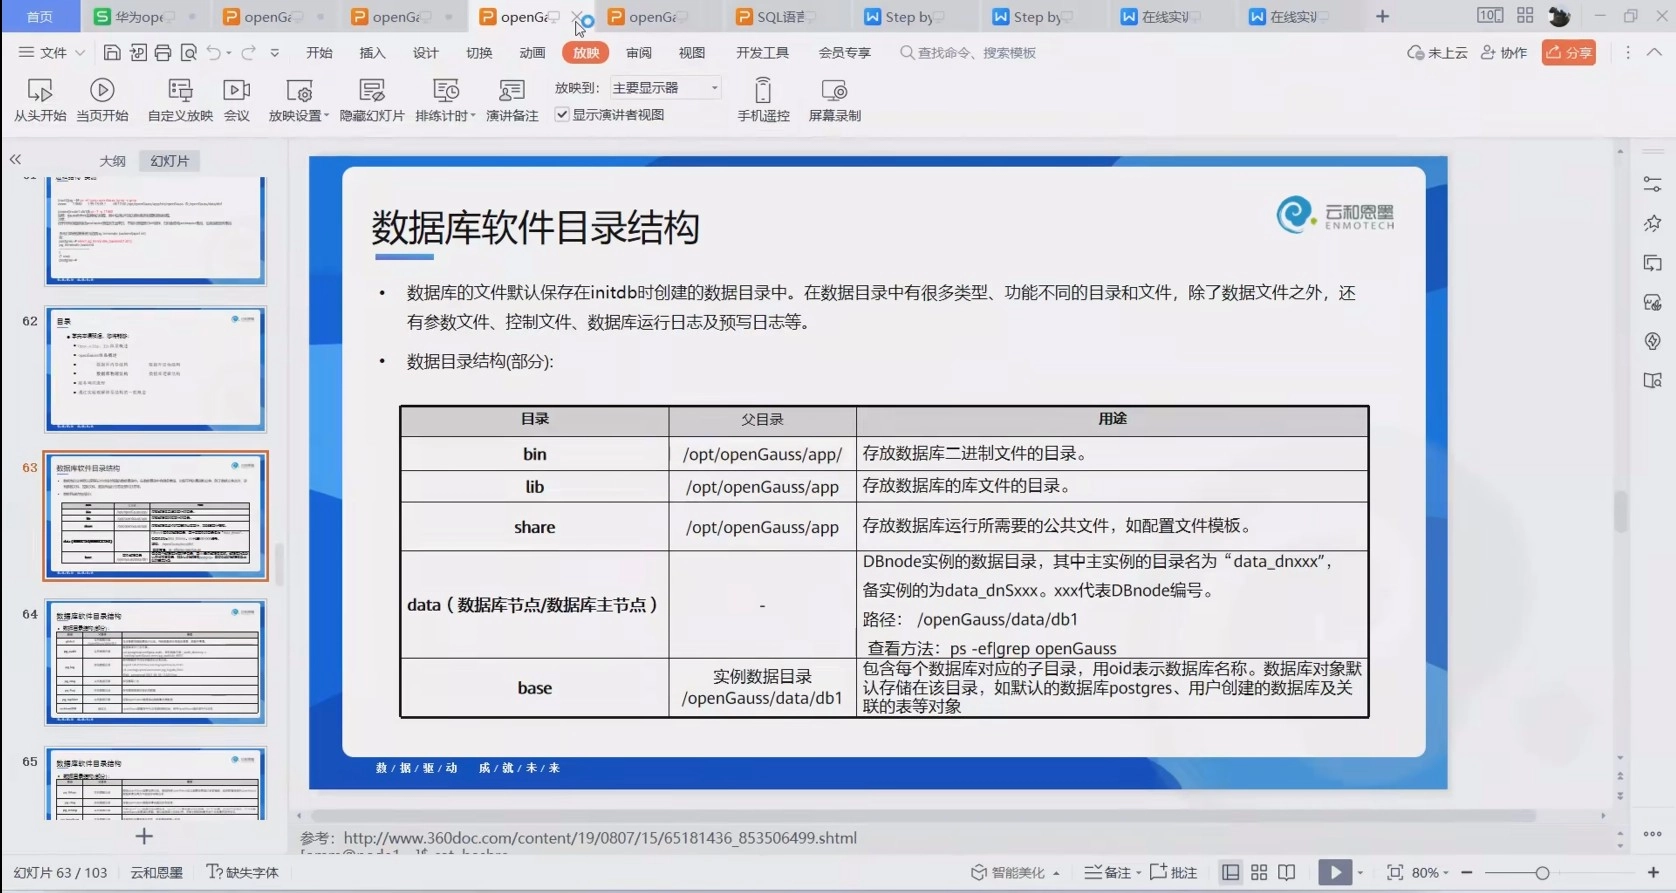The image size is (1676, 893).
Task: Click 缺失字体 missing fonts button
Action: pyautogui.click(x=242, y=873)
